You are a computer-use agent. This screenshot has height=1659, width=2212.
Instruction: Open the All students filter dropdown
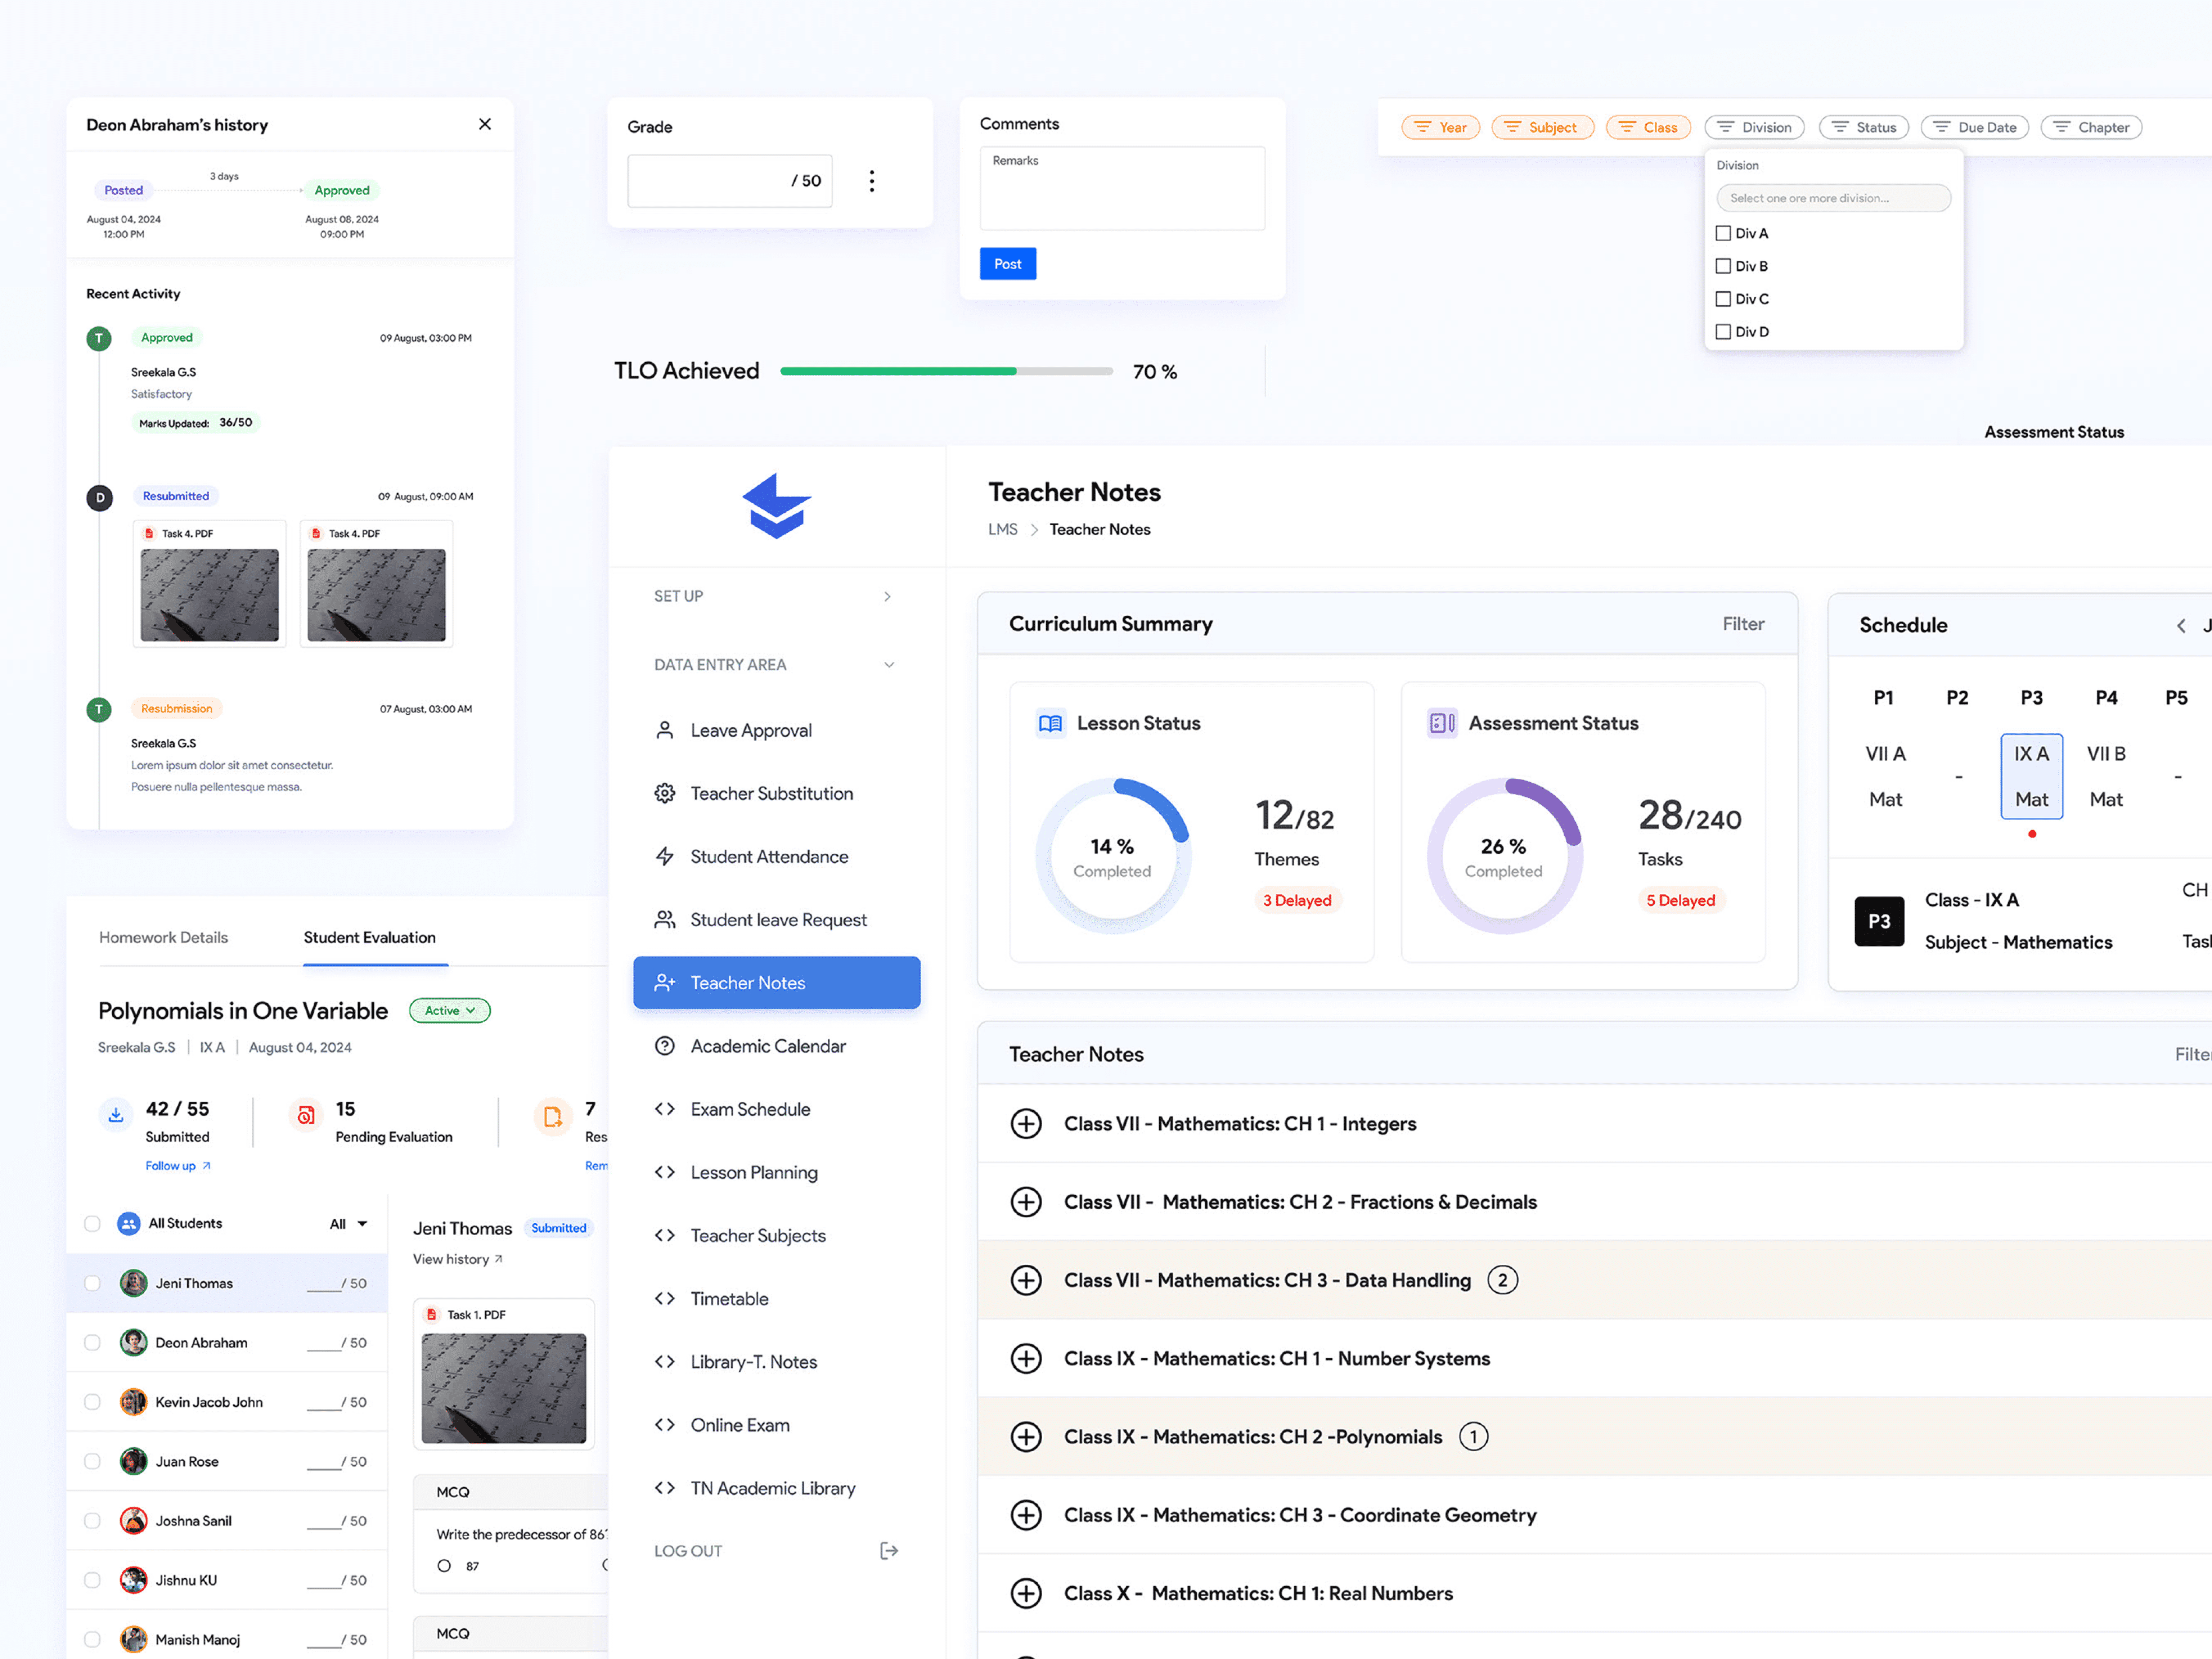348,1224
